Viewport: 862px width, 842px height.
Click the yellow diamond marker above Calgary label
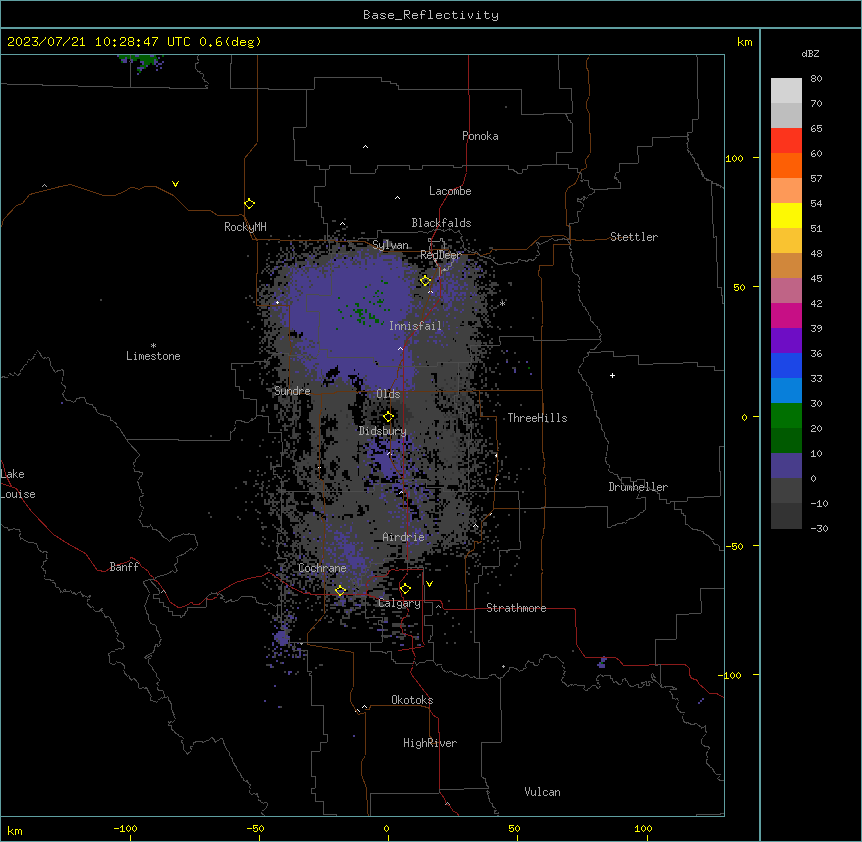(405, 589)
